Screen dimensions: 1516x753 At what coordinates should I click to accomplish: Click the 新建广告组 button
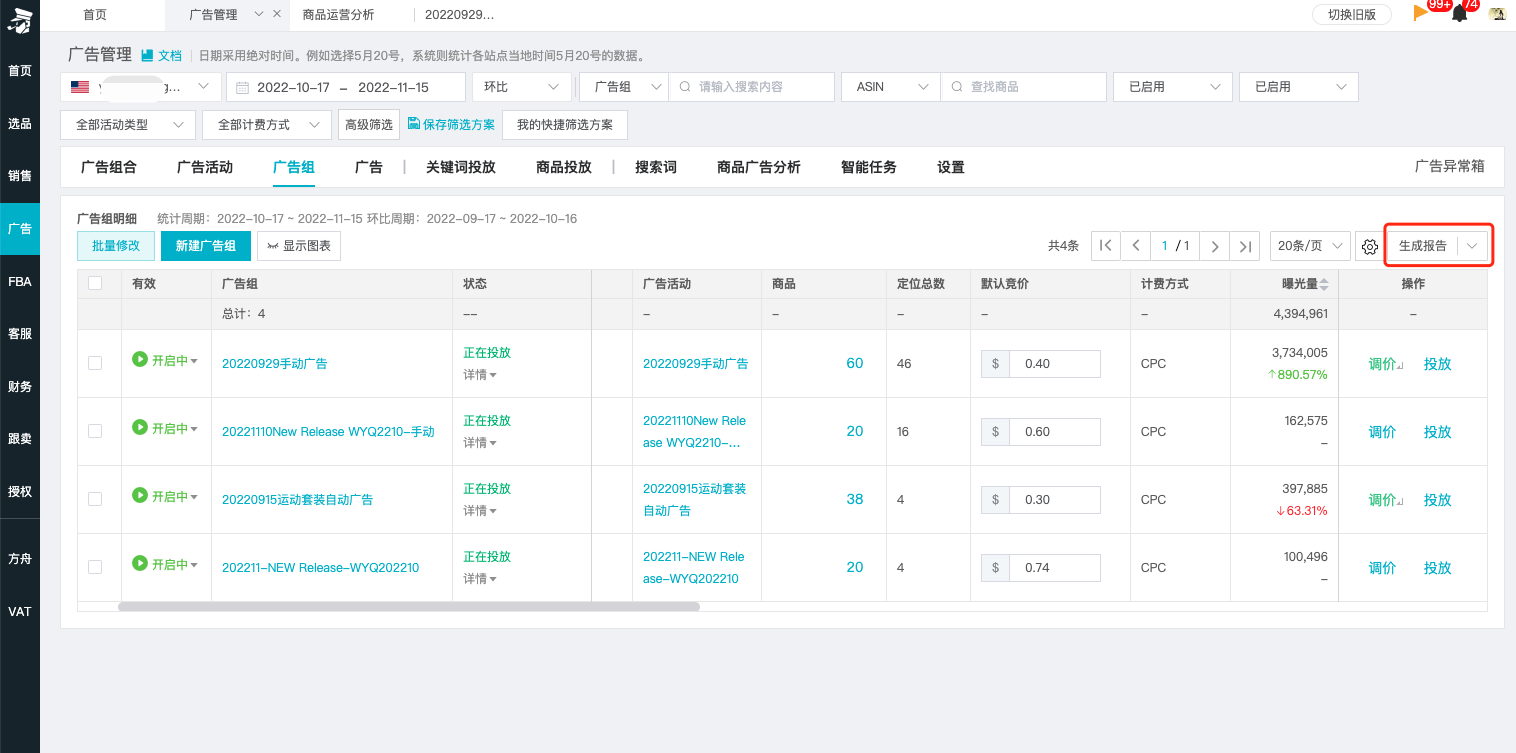point(206,246)
